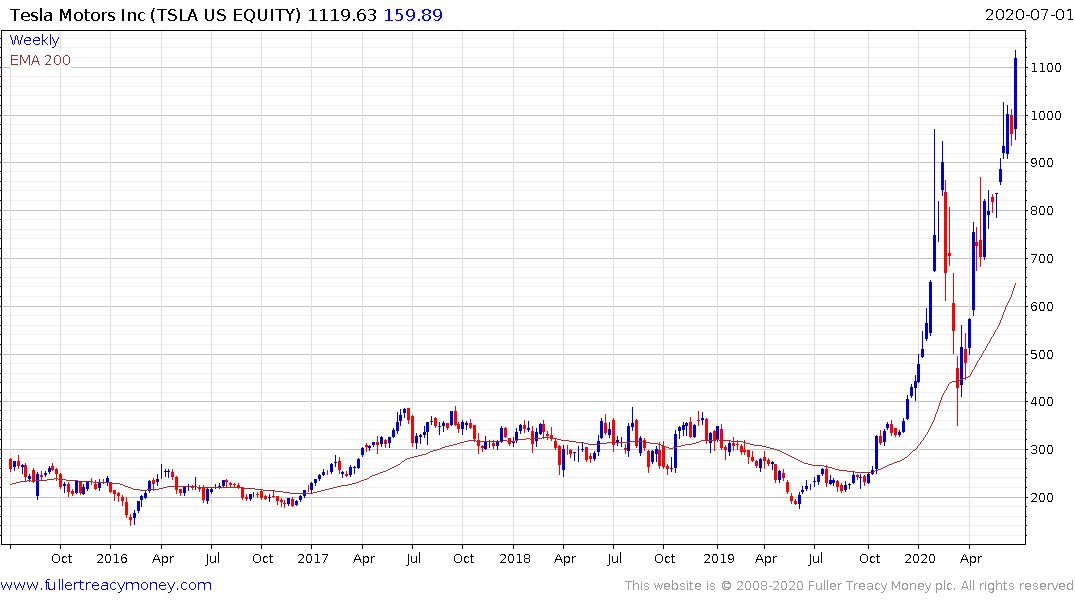Image resolution: width=1075 pixels, height=600 pixels.
Task: Click the 800 price axis label
Action: point(1042,211)
